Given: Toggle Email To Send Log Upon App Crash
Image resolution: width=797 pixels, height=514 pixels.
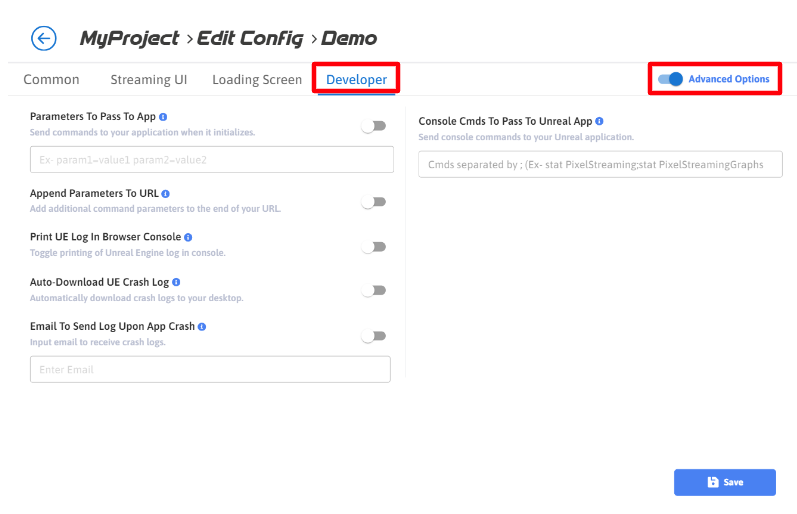Looking at the screenshot, I should click(x=373, y=336).
